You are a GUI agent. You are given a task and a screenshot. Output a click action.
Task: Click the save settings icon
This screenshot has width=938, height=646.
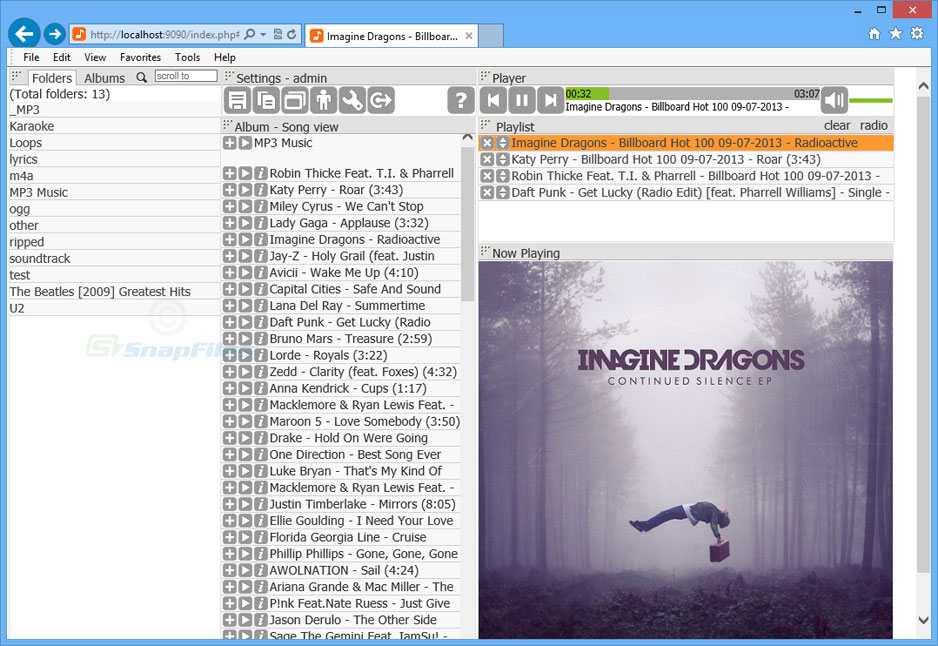click(238, 99)
